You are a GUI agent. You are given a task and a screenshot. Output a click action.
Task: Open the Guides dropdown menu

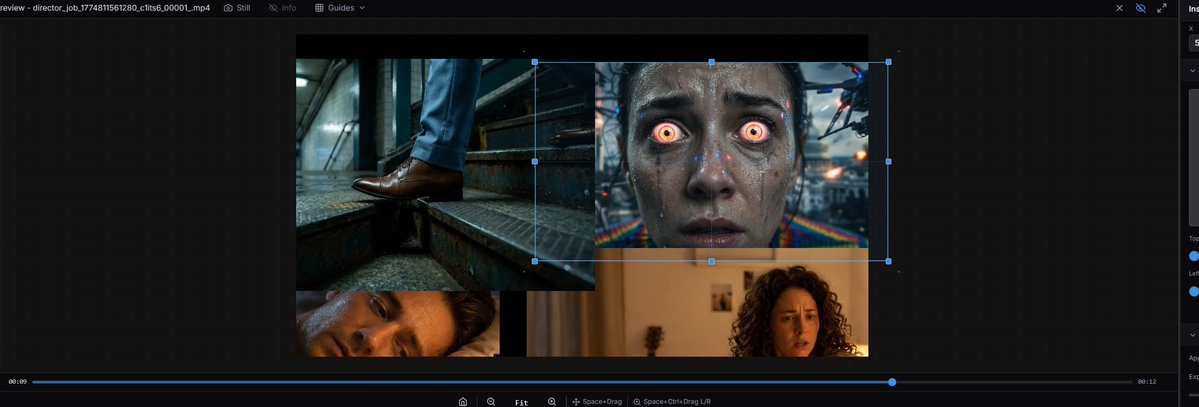[340, 8]
